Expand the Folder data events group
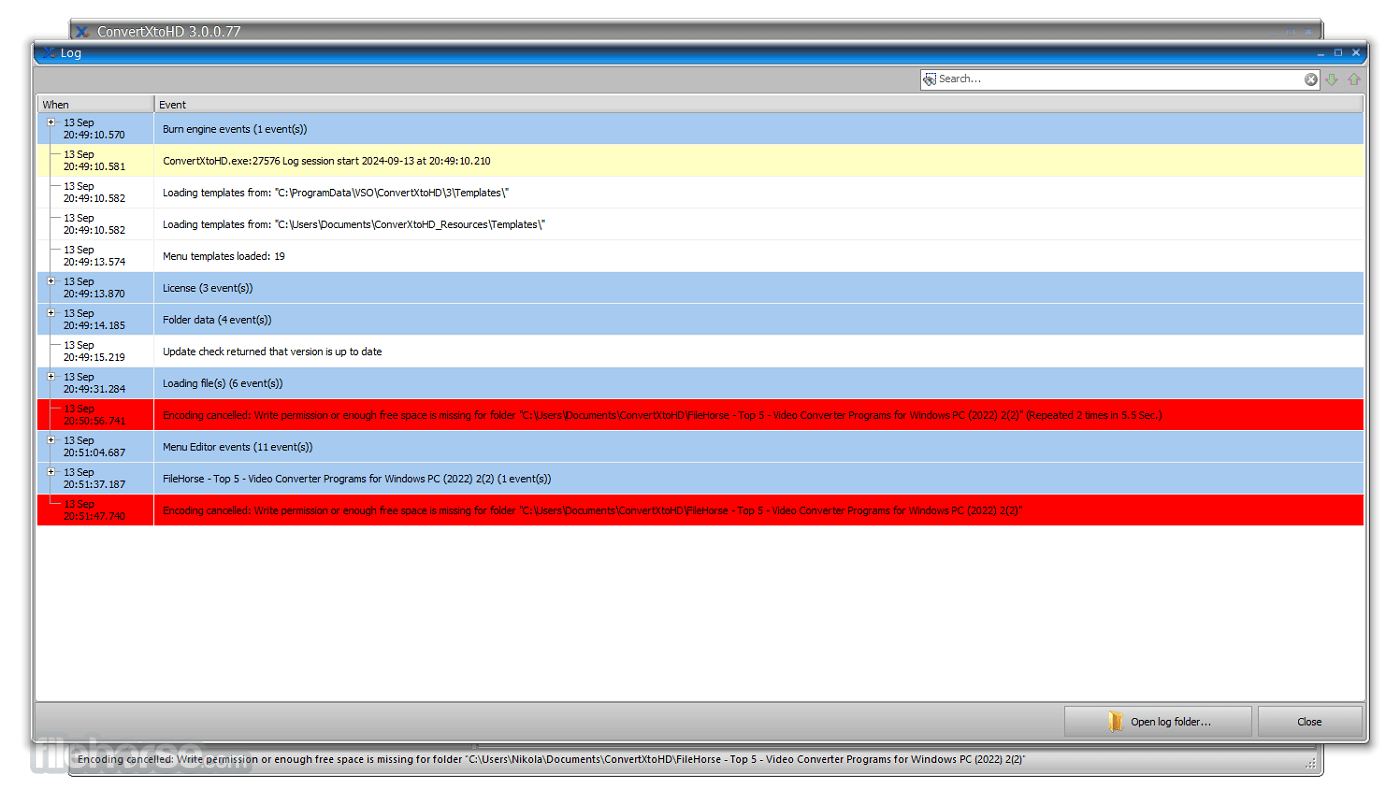Viewport: 1400px width, 804px height. pos(52,313)
